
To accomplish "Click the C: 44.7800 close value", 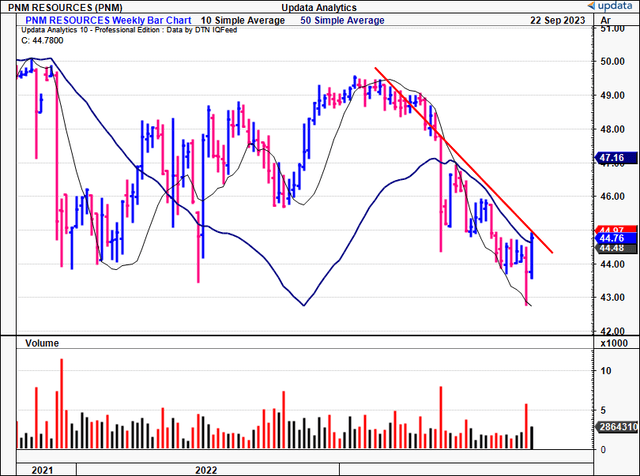I will click(42, 40).
